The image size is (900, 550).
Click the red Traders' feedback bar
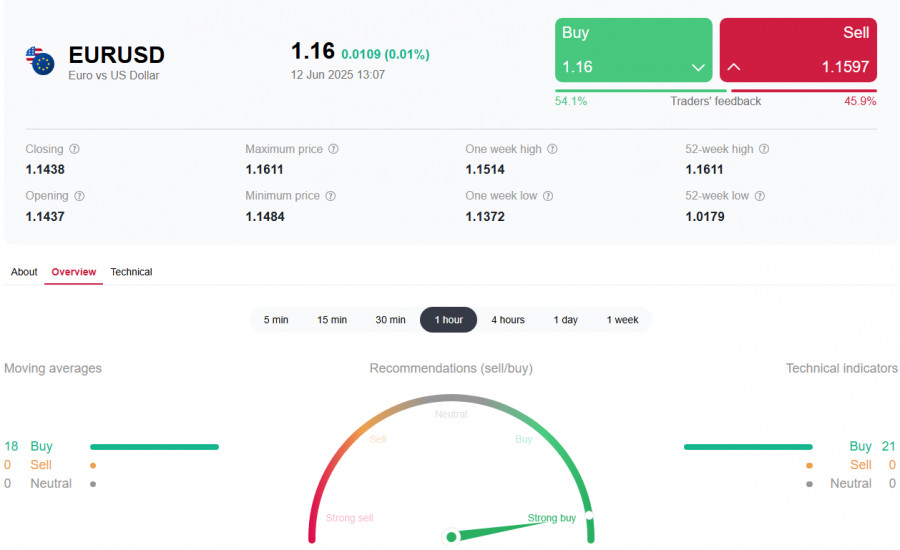tap(804, 90)
